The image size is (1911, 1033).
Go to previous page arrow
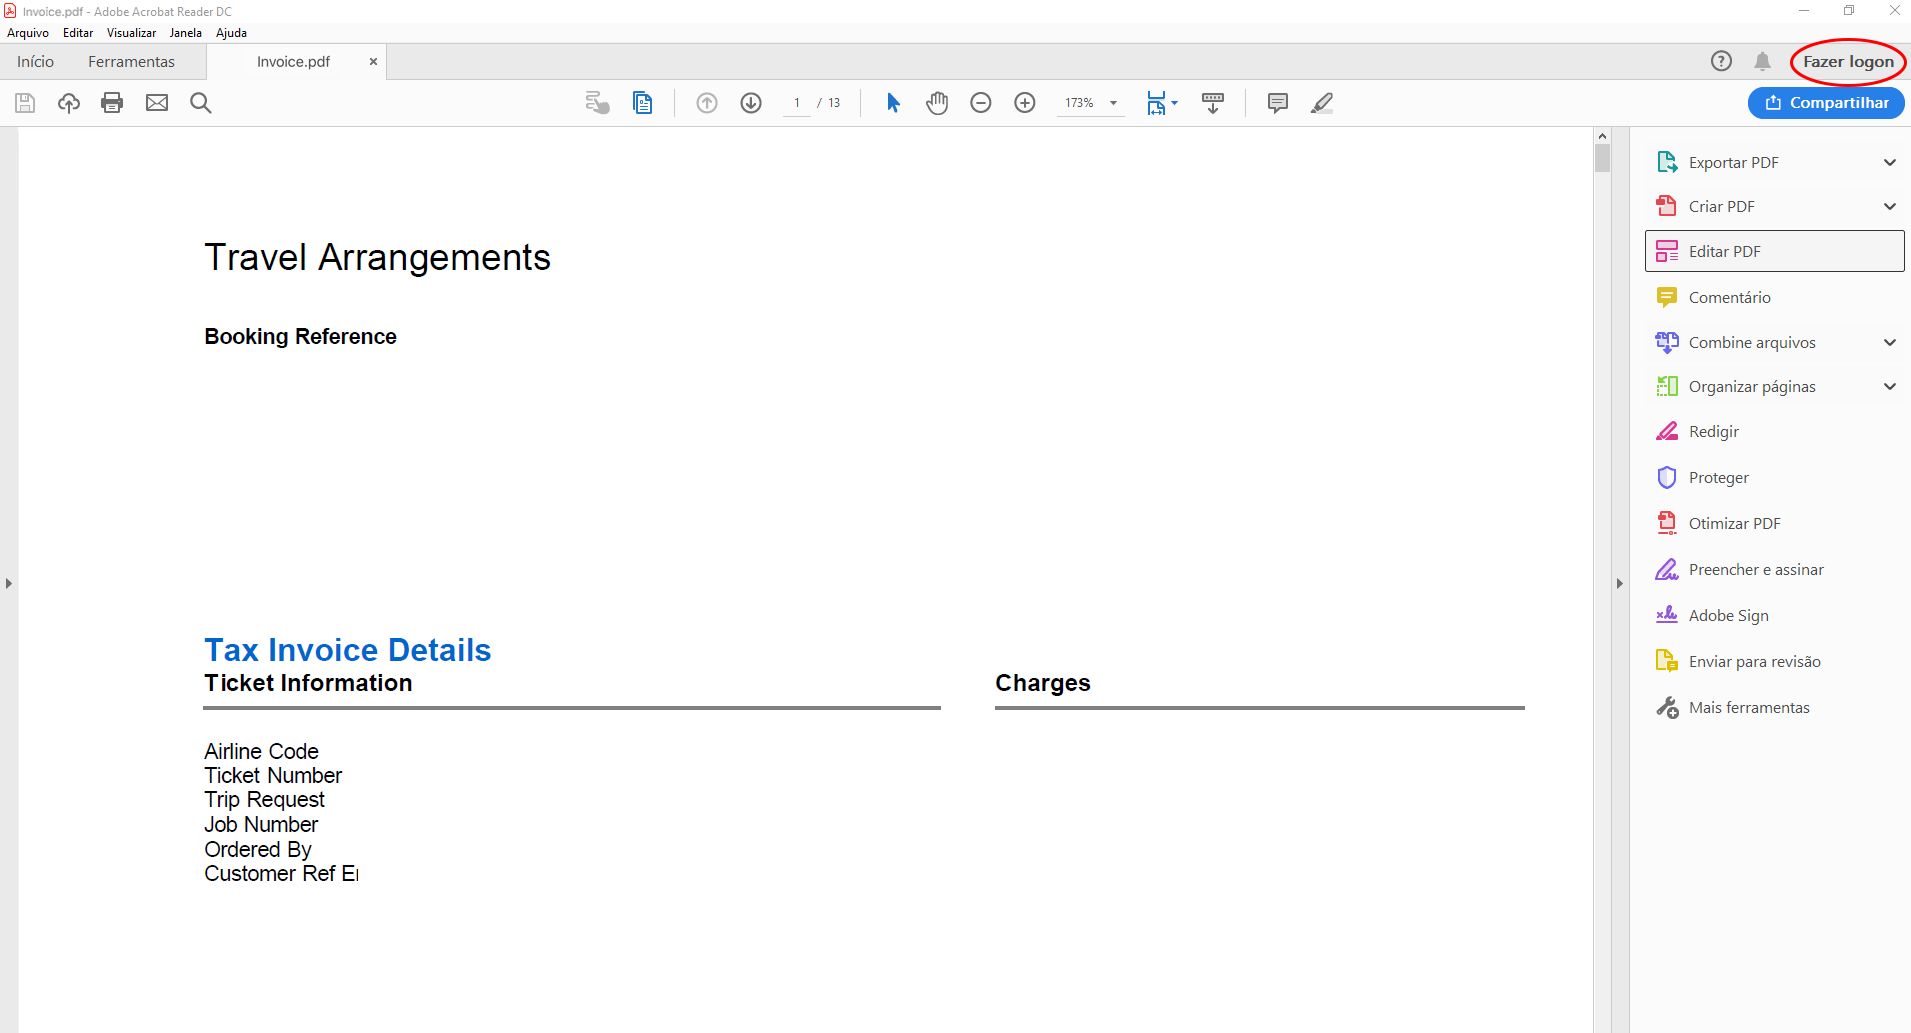coord(707,103)
